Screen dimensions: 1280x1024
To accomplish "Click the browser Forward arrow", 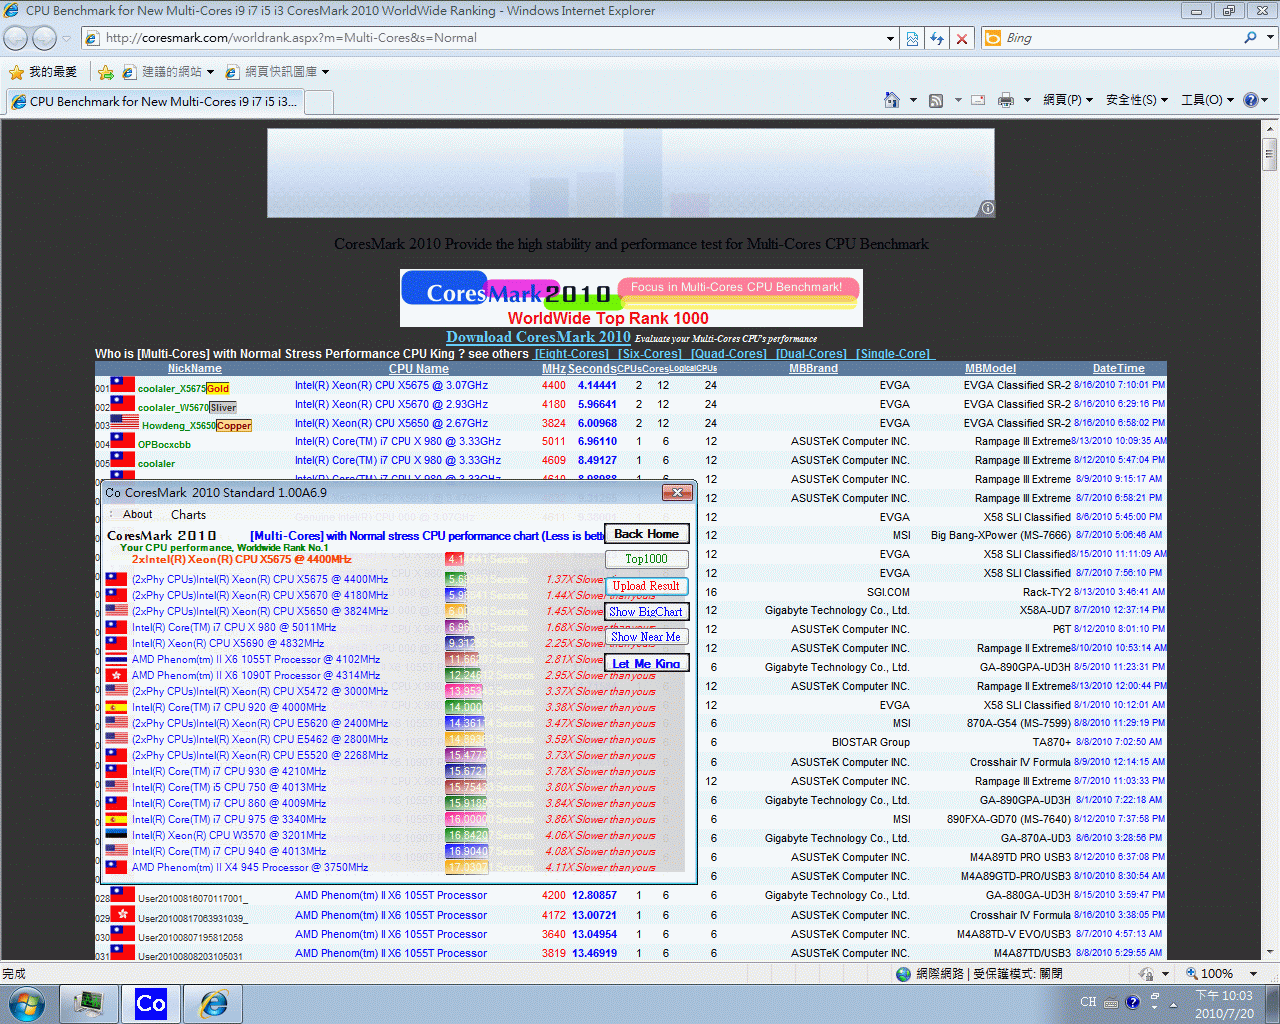I will click(45, 38).
